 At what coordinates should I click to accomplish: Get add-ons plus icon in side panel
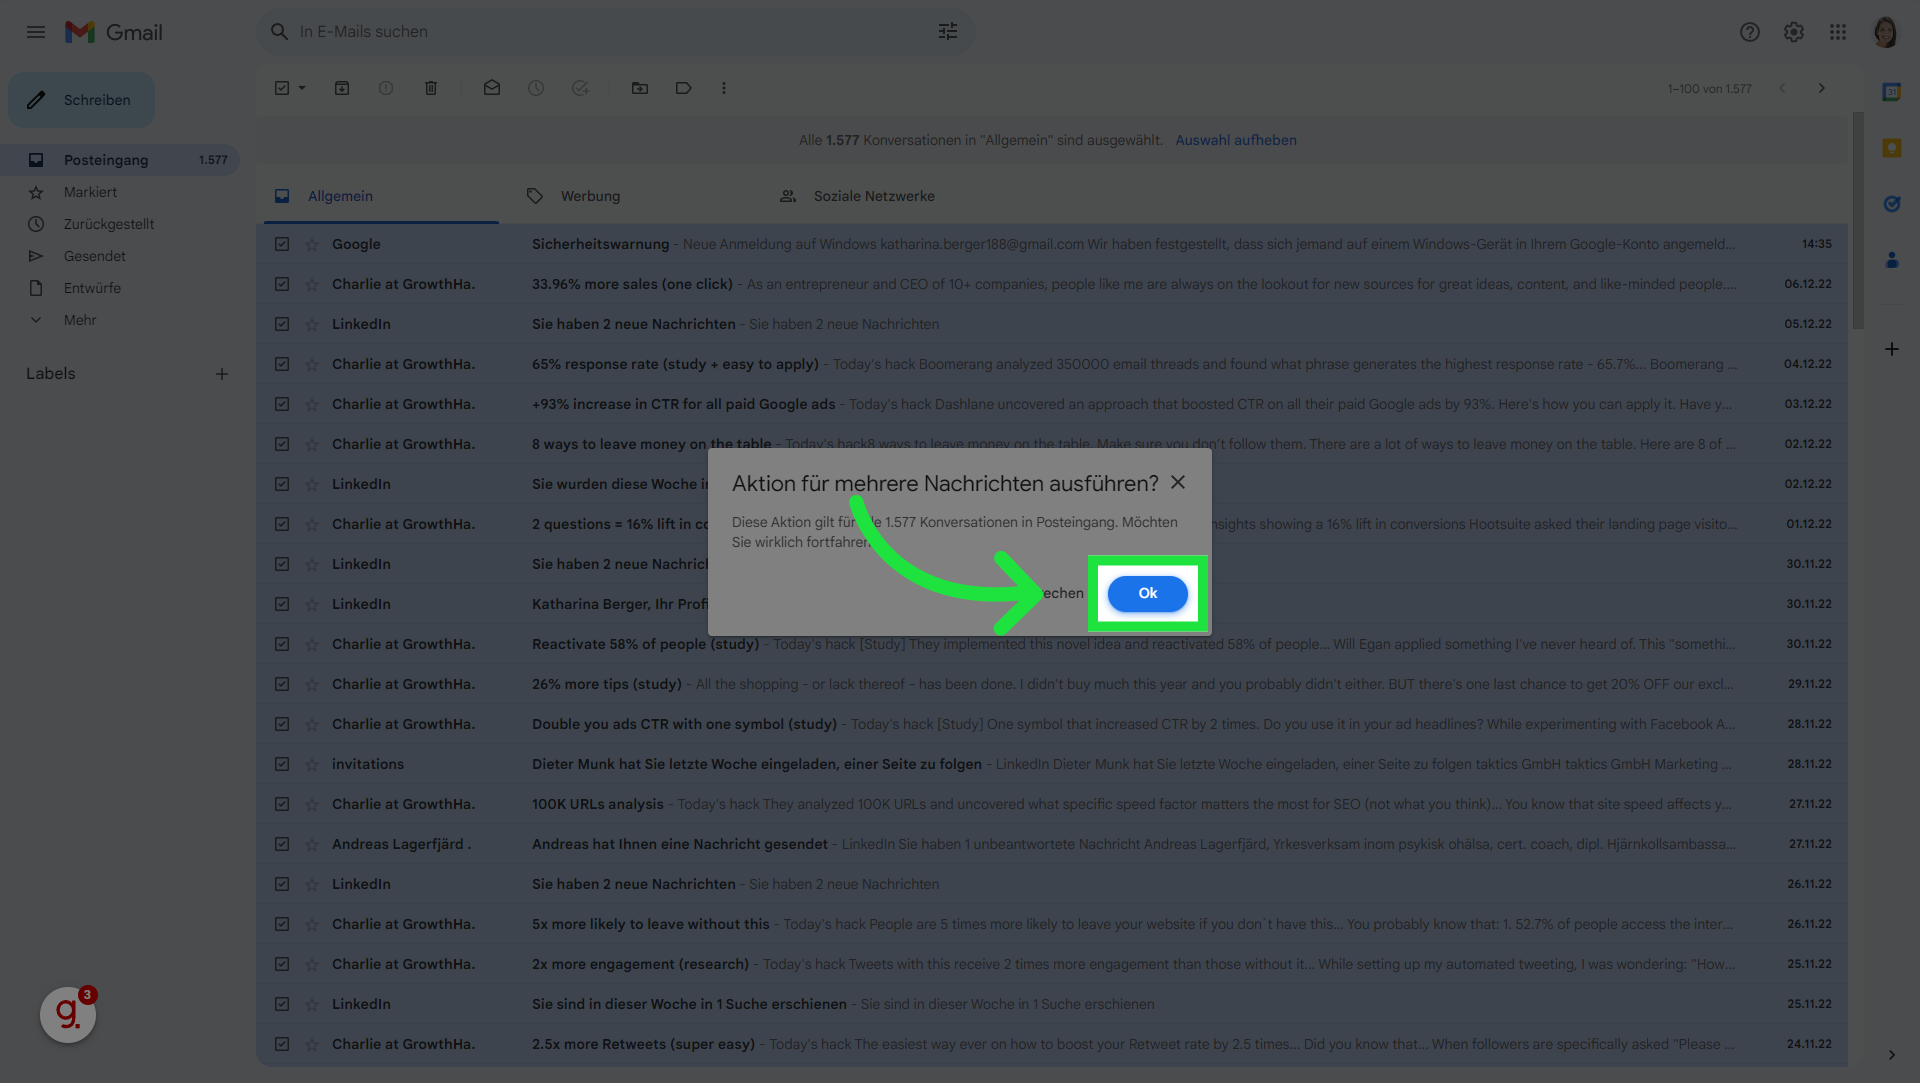tap(1891, 349)
